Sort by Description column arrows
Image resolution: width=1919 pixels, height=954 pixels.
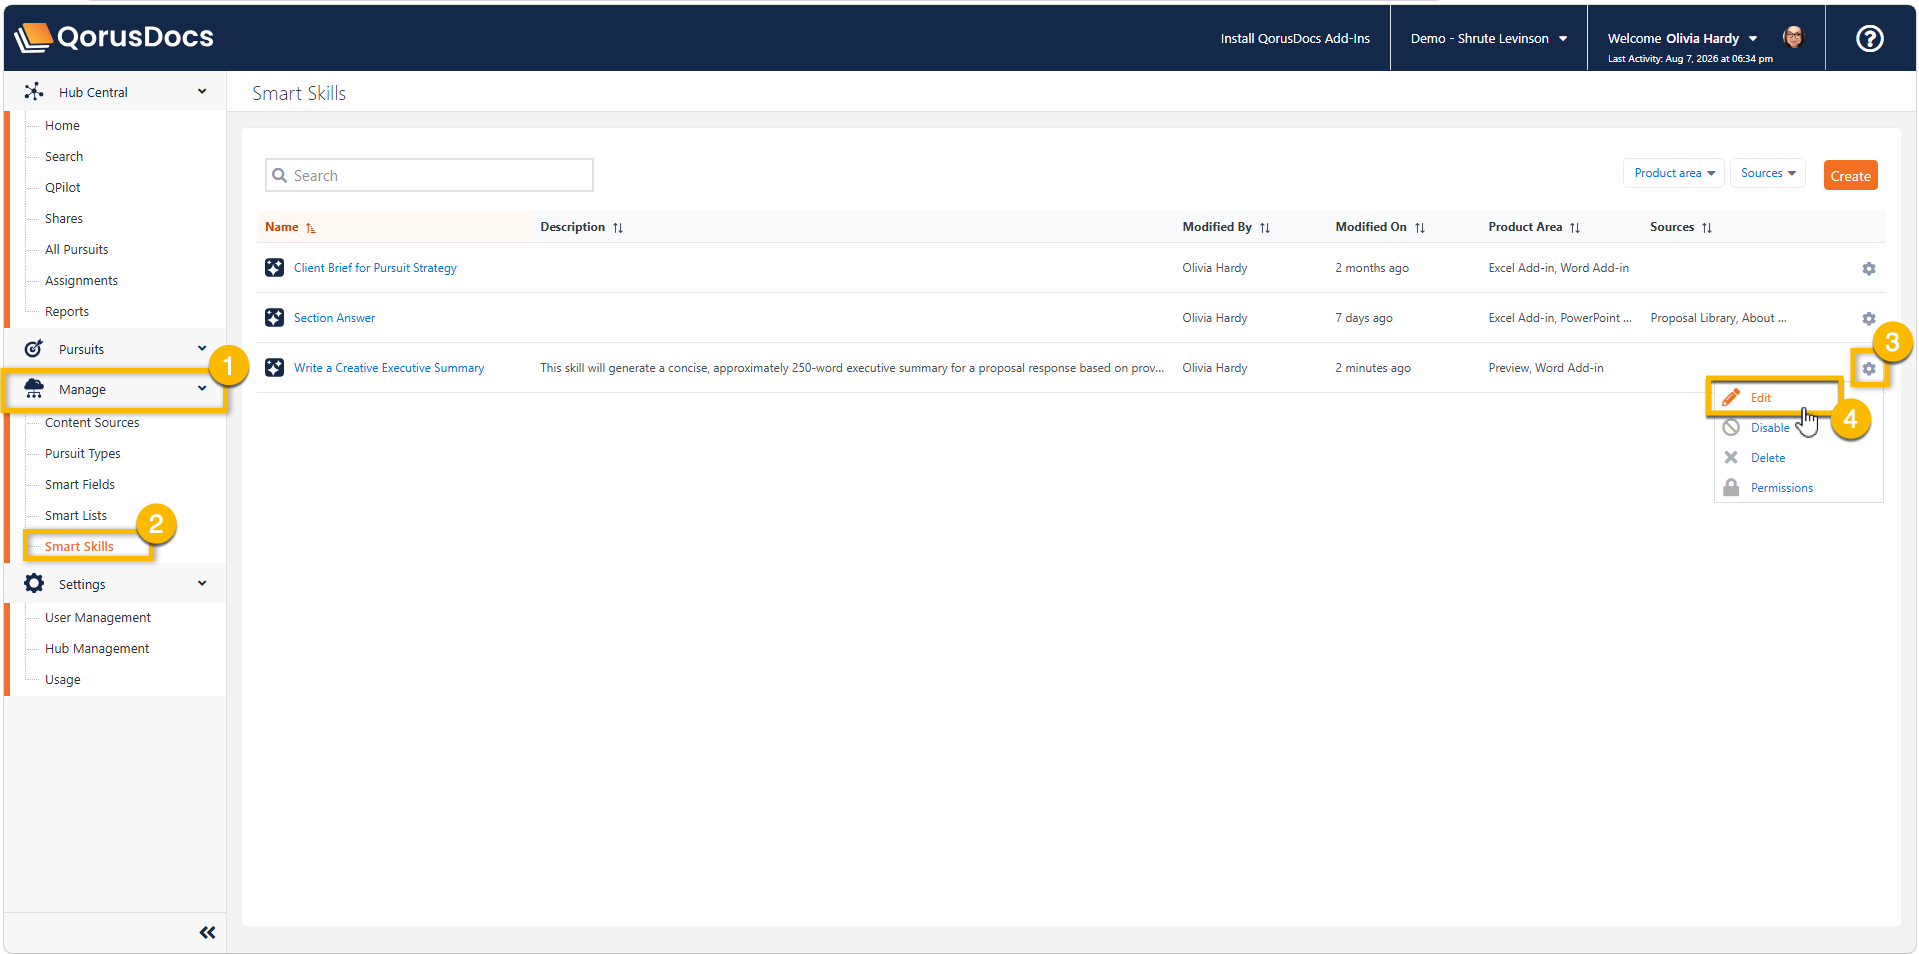click(x=618, y=228)
